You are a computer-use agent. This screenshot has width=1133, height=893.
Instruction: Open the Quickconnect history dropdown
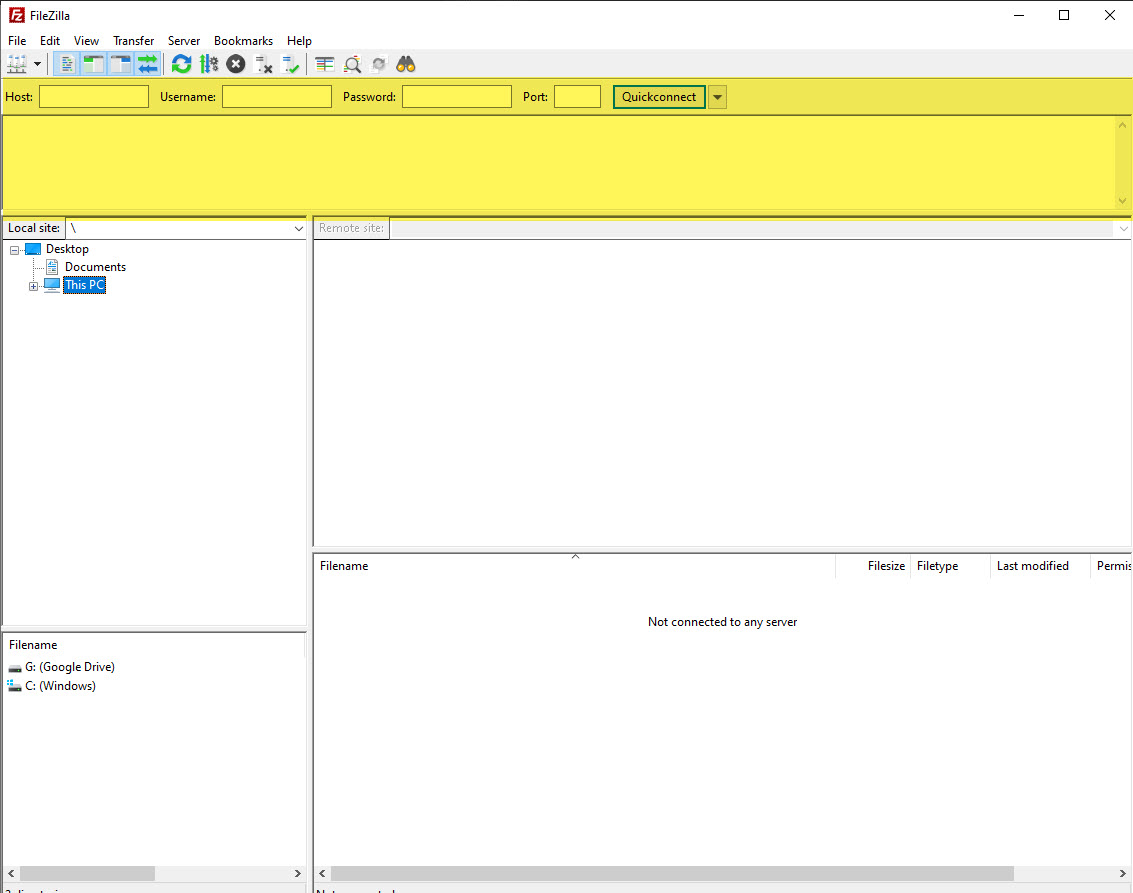(717, 97)
